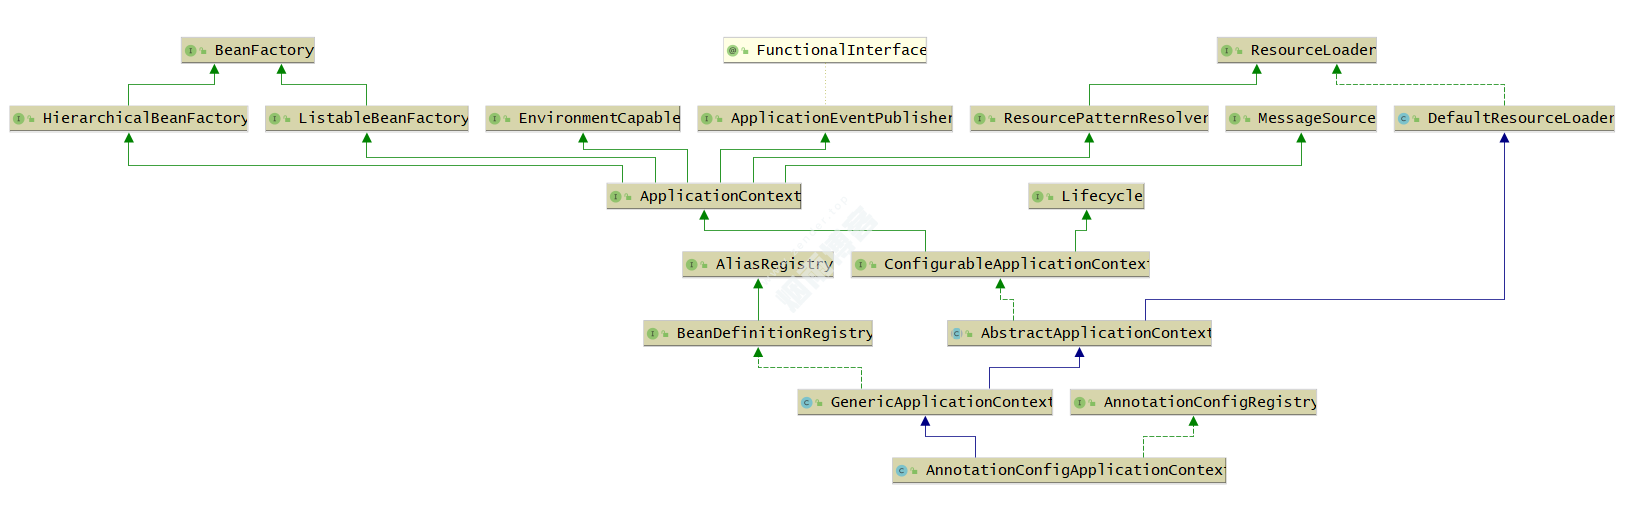Viewport: 1639px width, 510px height.
Task: Click the class icon on DefaultResourceLoader
Action: coord(1404,118)
